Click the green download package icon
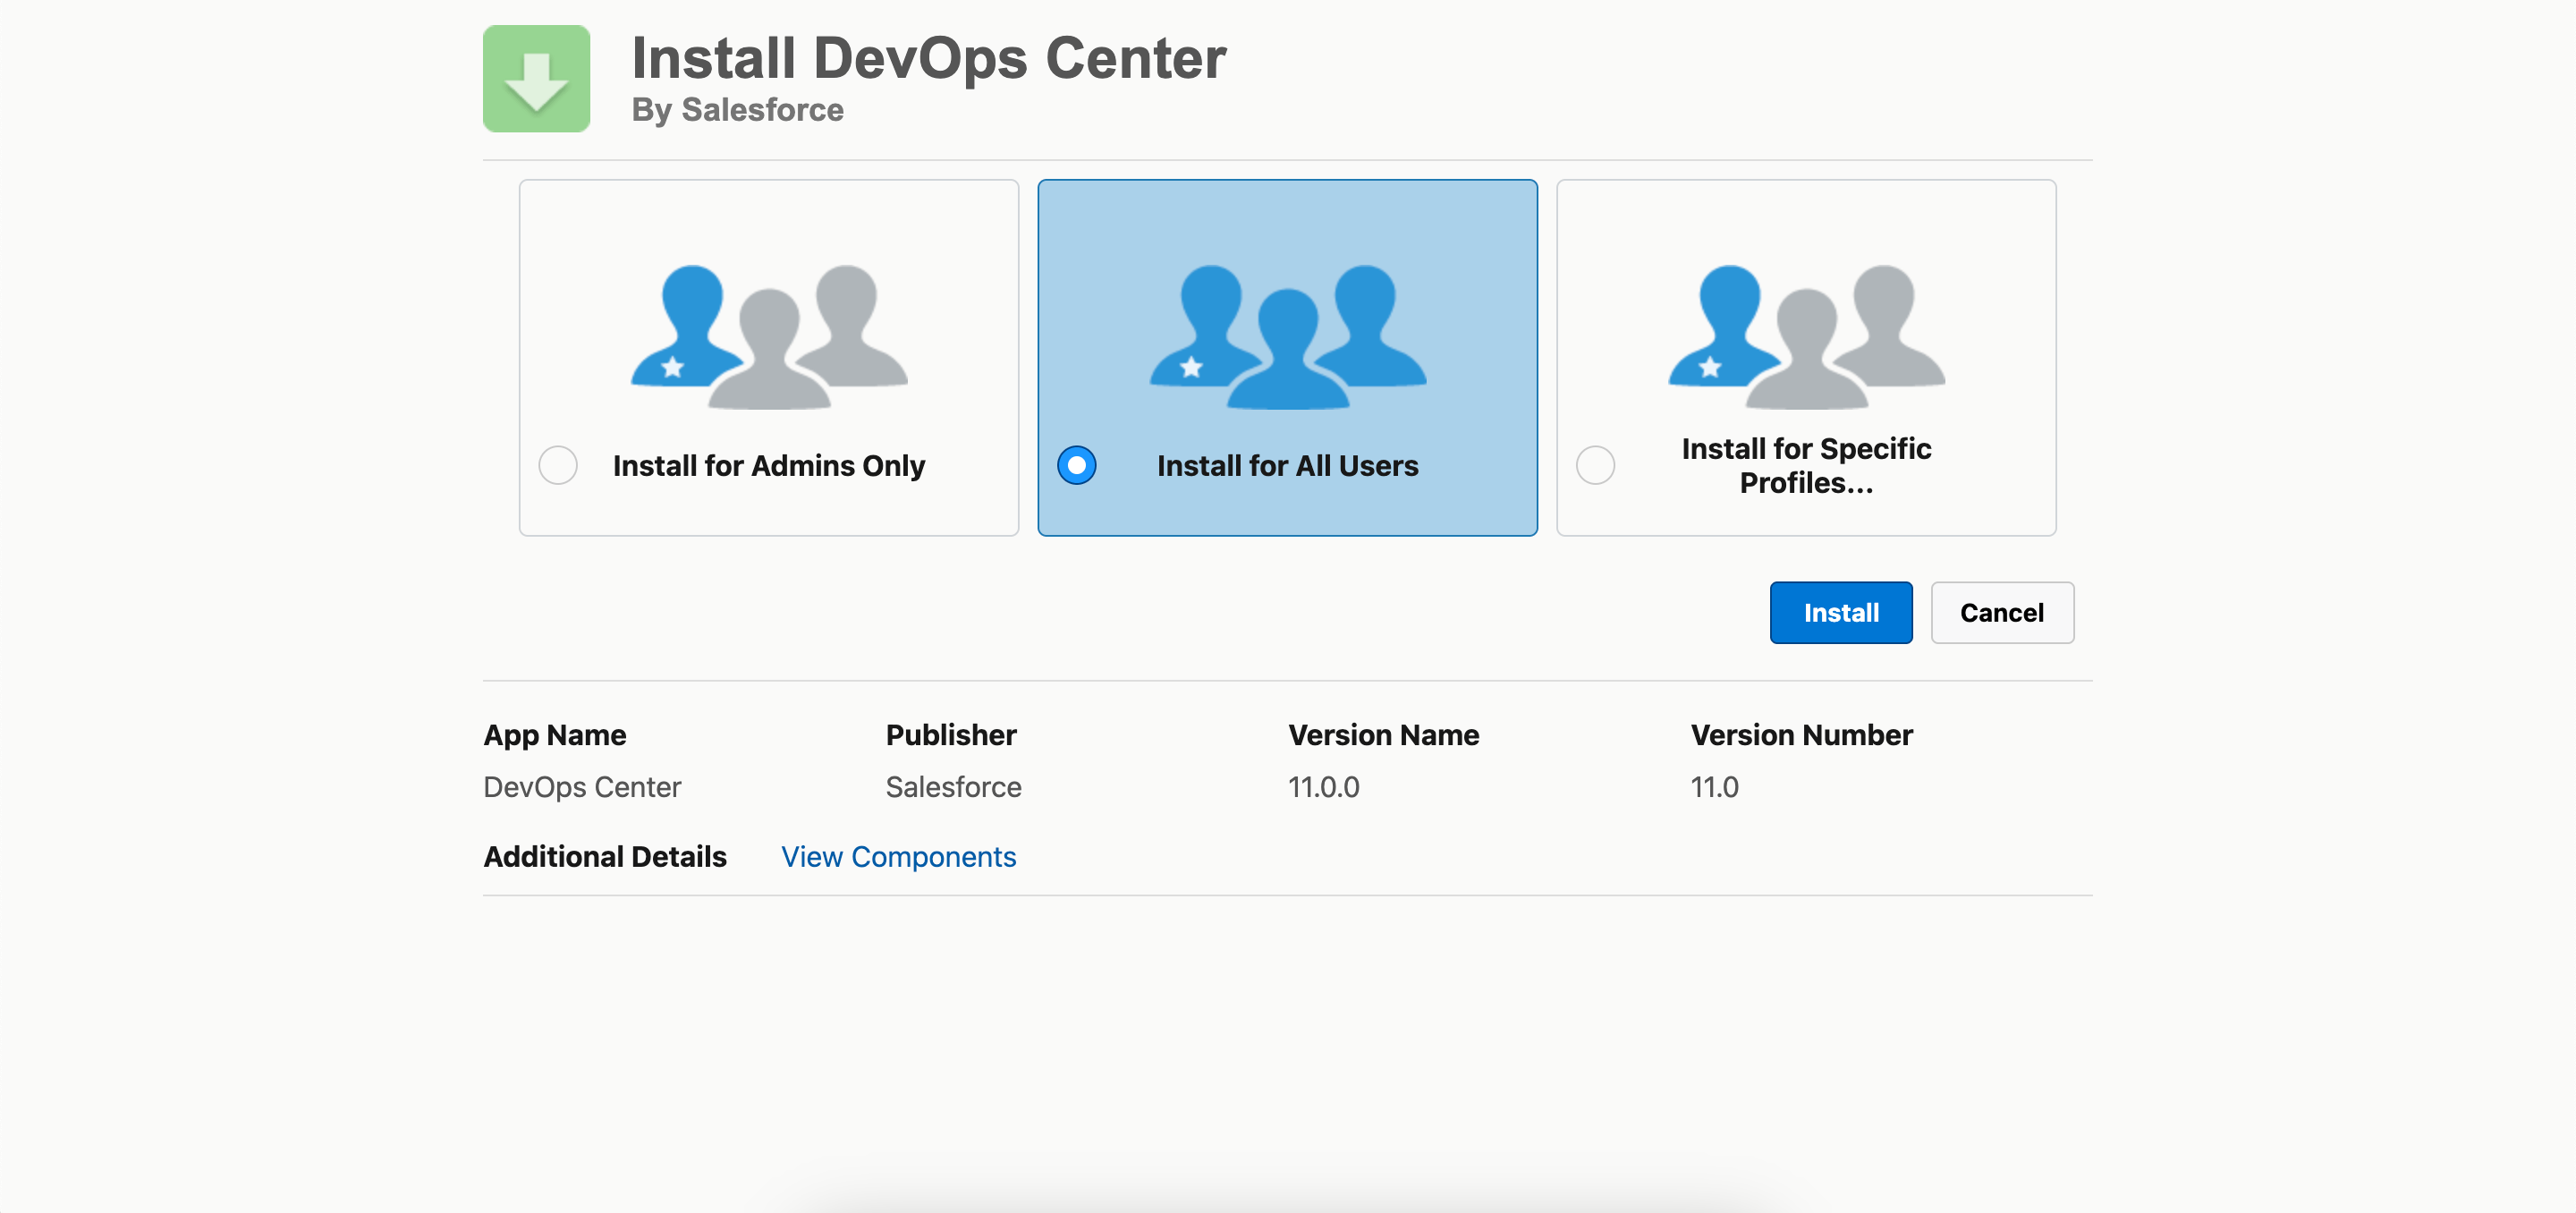Viewport: 2576px width, 1213px height. pyautogui.click(x=536, y=79)
